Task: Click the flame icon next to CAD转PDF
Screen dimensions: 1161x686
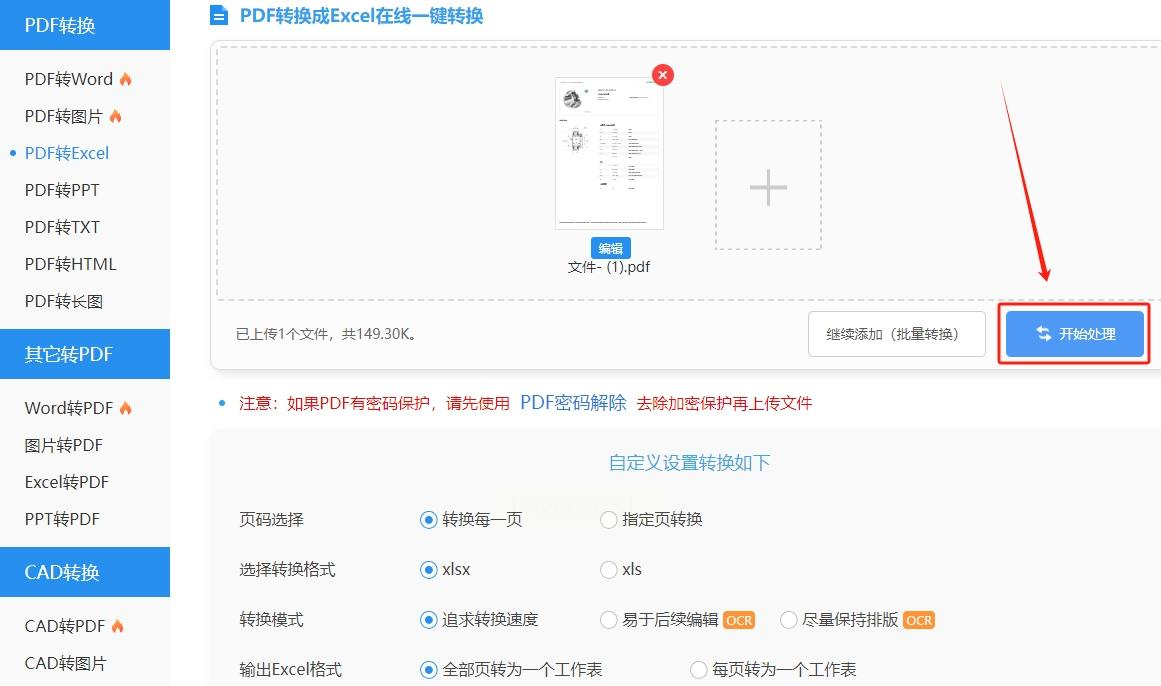Action: click(x=117, y=626)
